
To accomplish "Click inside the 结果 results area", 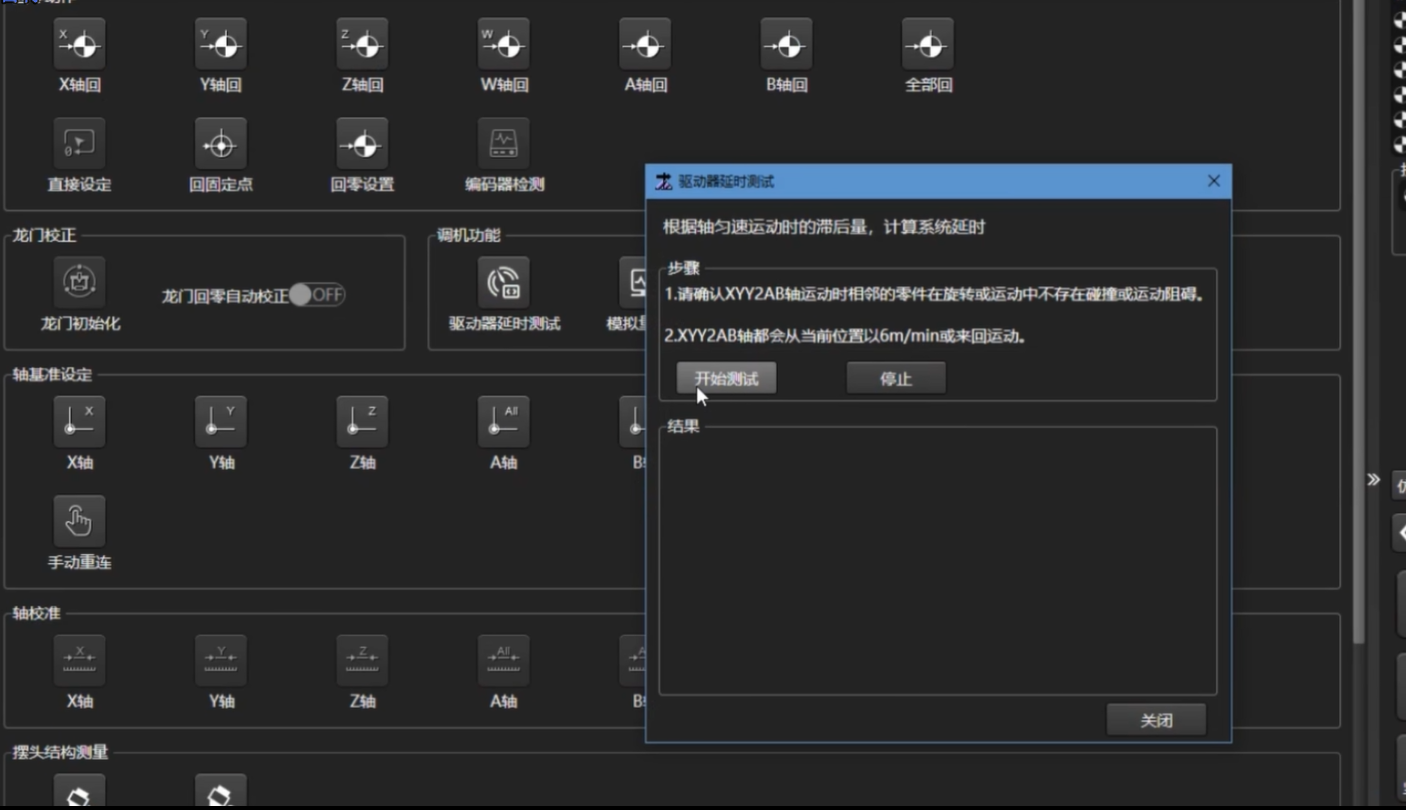I will pyautogui.click(x=937, y=560).
